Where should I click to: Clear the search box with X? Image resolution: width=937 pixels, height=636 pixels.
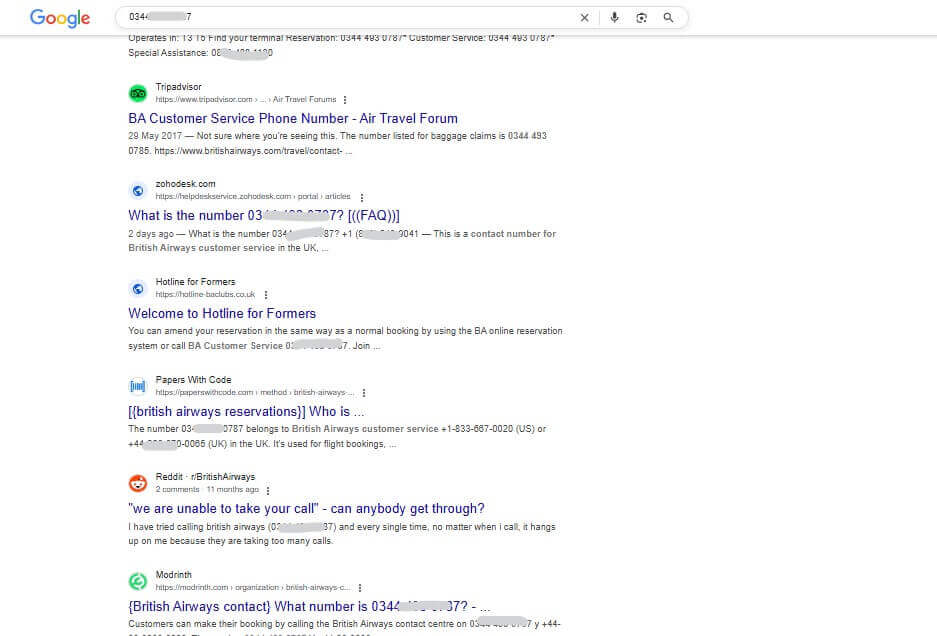point(584,18)
